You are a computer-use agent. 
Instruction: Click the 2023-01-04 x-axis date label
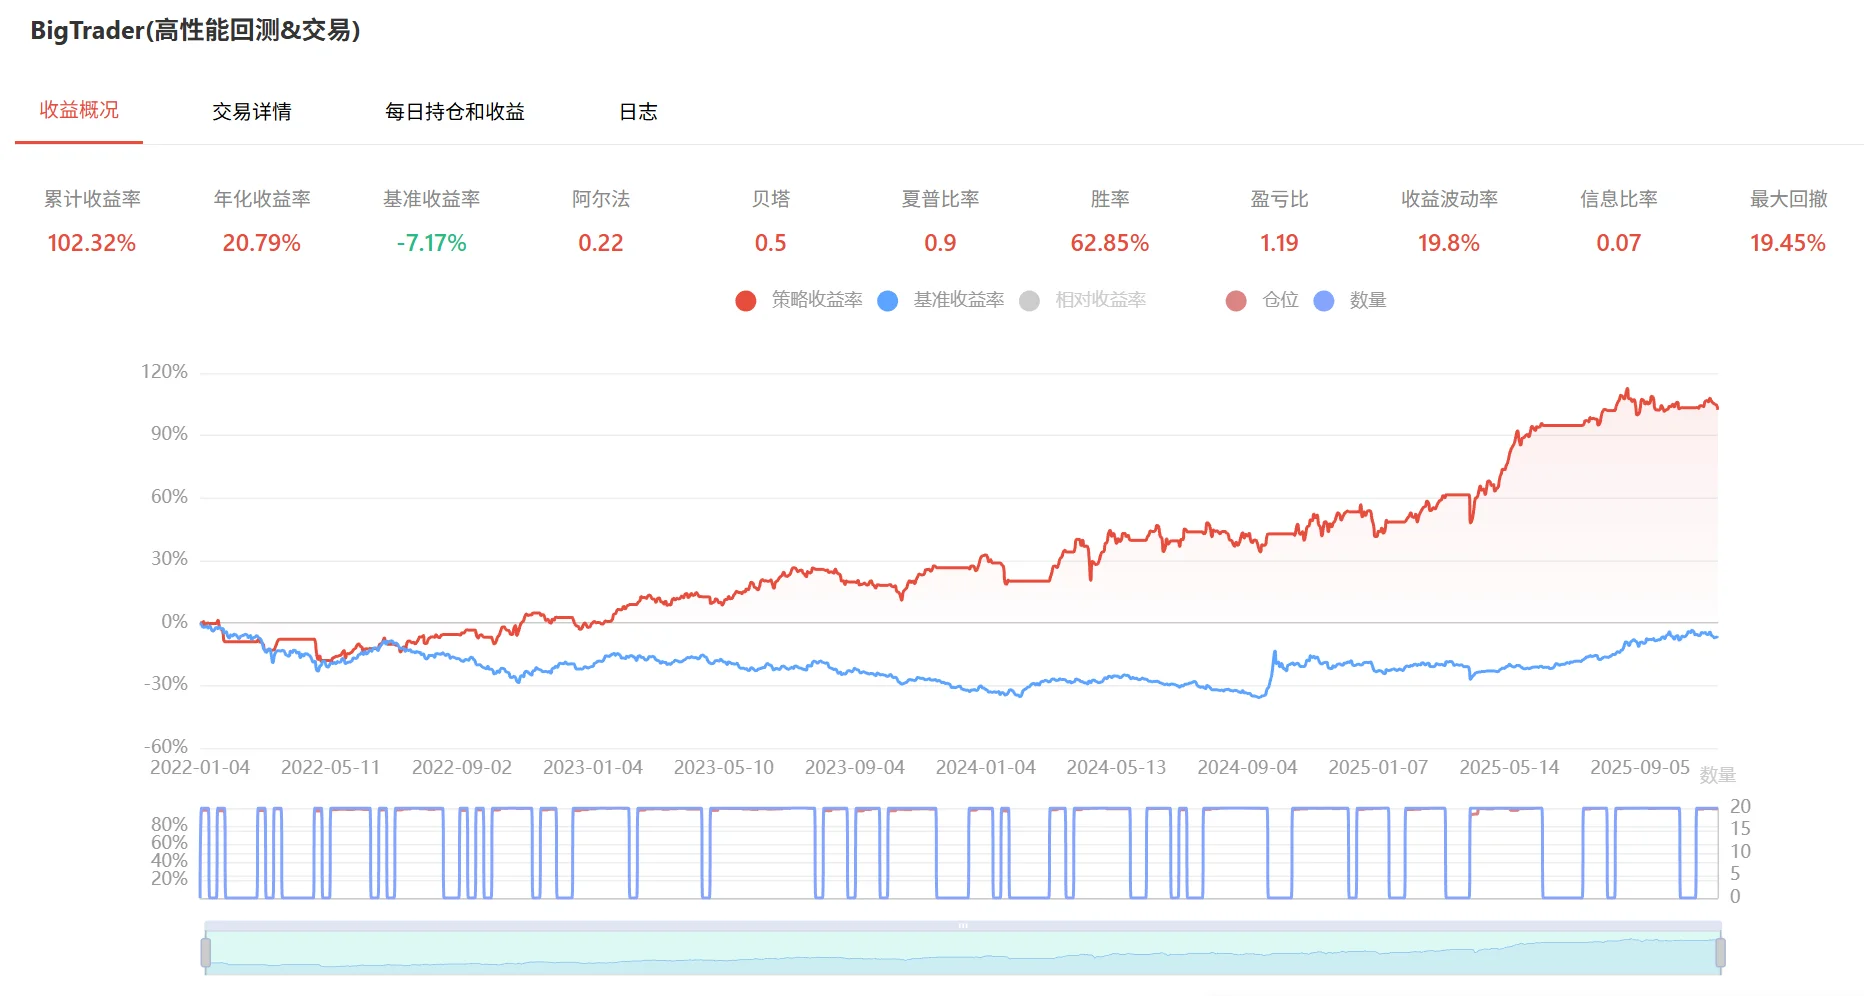pyautogui.click(x=593, y=767)
